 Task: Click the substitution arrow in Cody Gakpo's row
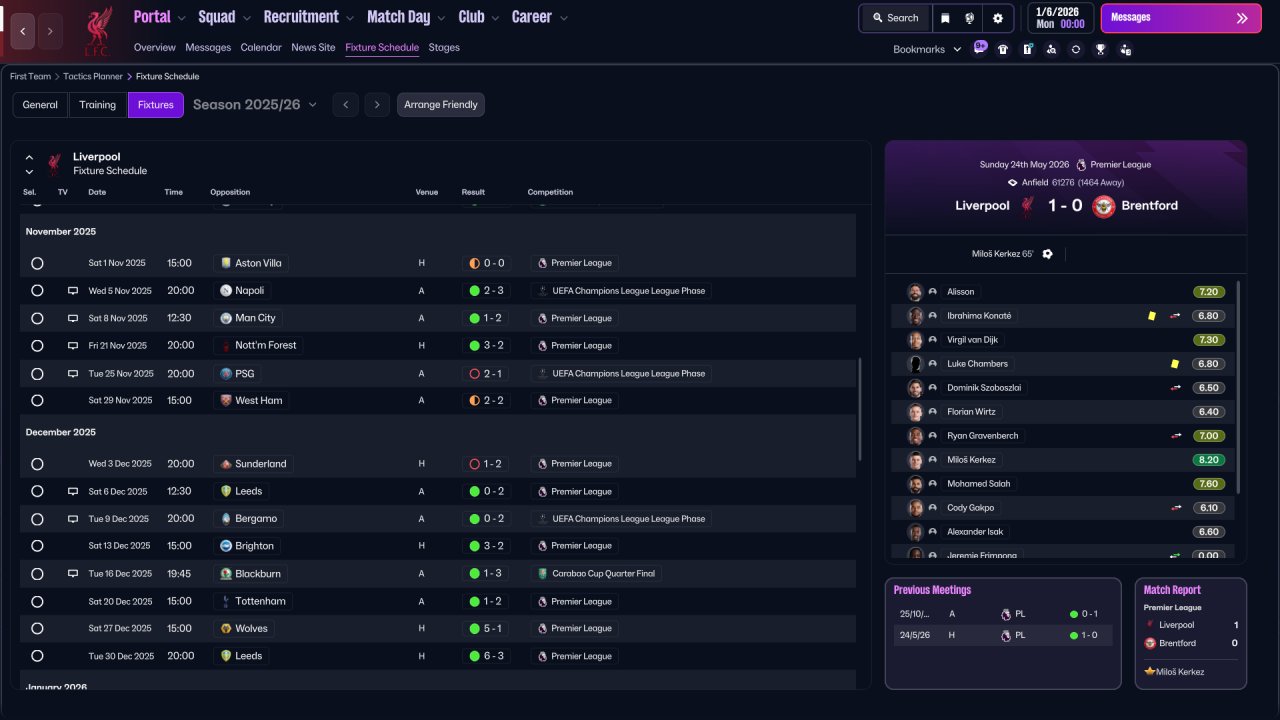point(1175,508)
